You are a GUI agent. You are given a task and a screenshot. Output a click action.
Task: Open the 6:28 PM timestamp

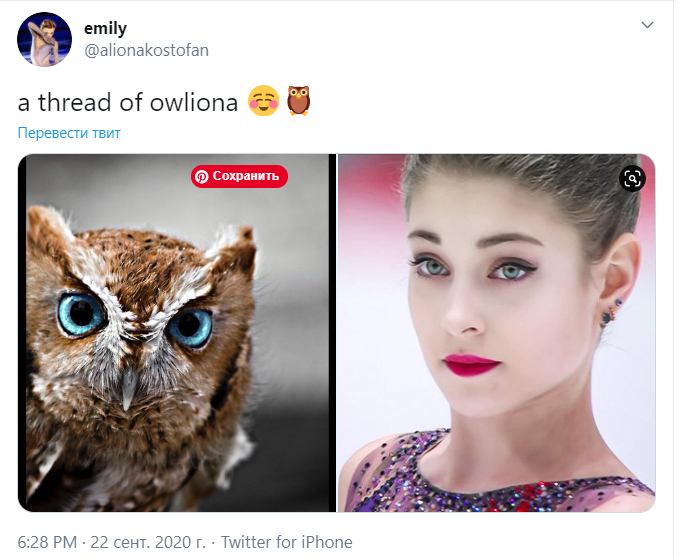[x=48, y=542]
